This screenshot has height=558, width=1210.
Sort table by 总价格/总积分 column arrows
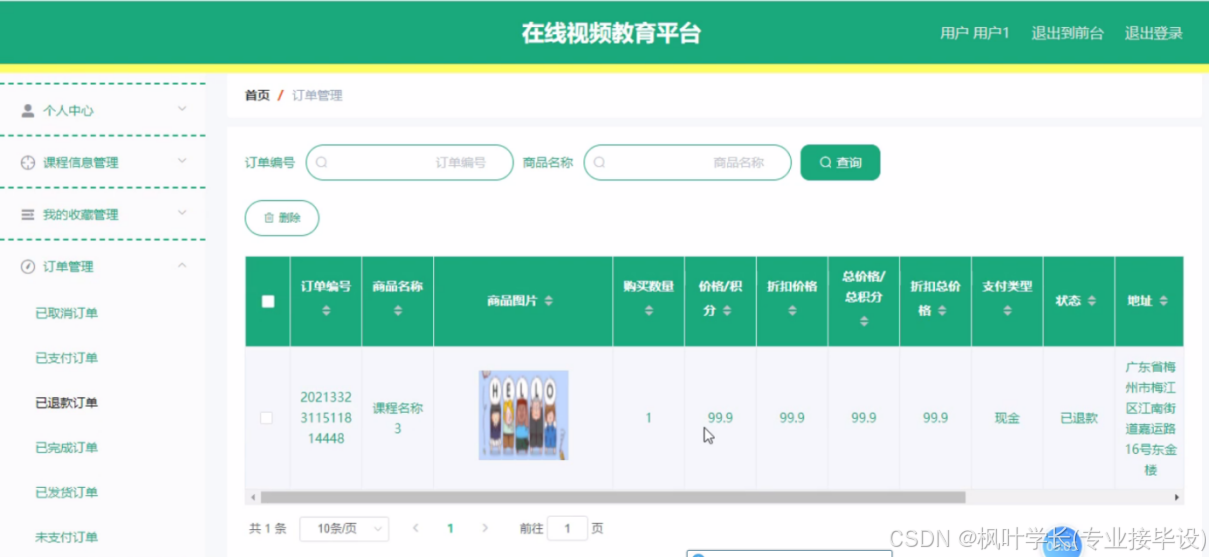864,322
